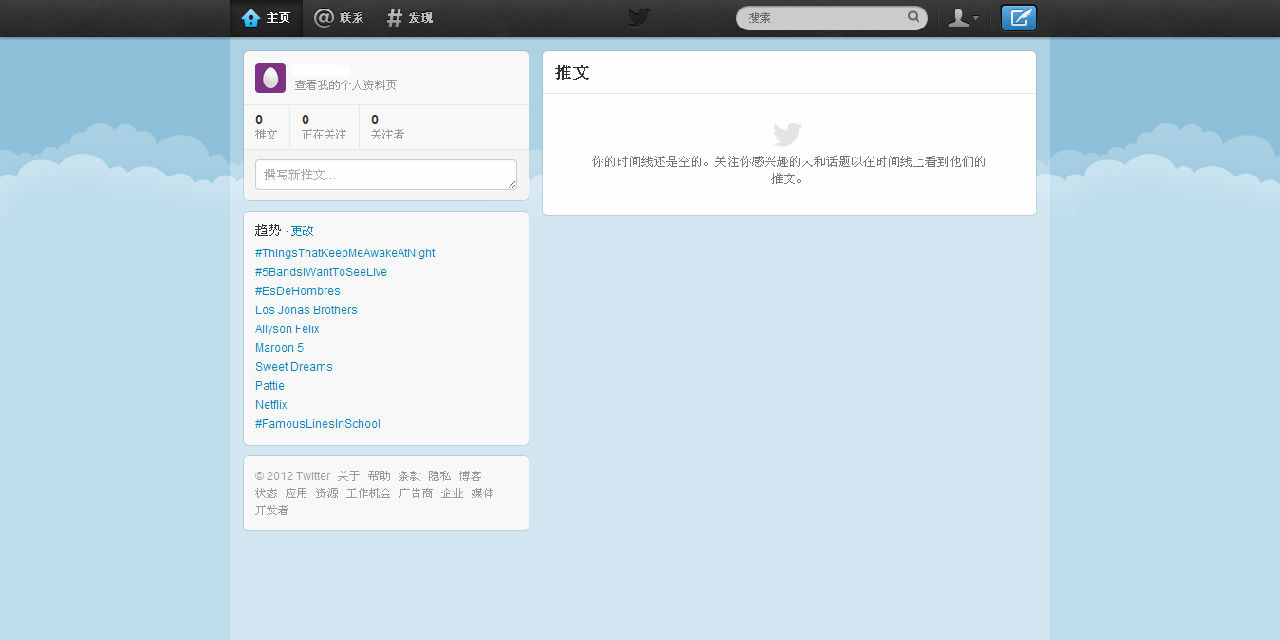Click the Twitter bird logo in top bar
This screenshot has width=1280, height=640.
(639, 17)
